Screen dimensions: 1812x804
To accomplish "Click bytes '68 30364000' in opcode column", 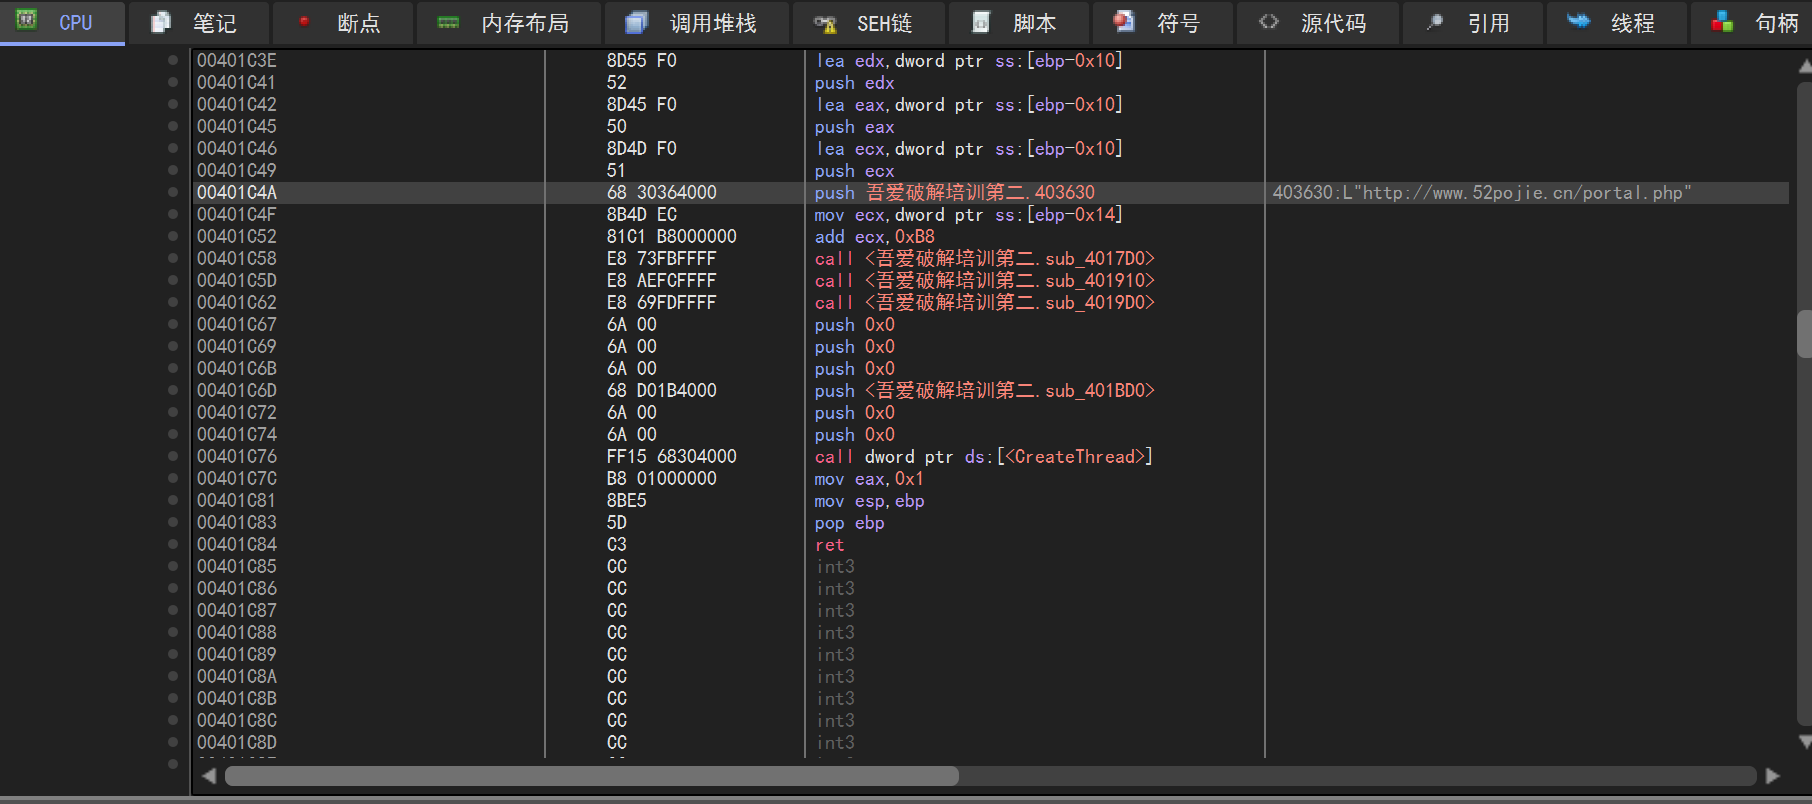I will (662, 193).
